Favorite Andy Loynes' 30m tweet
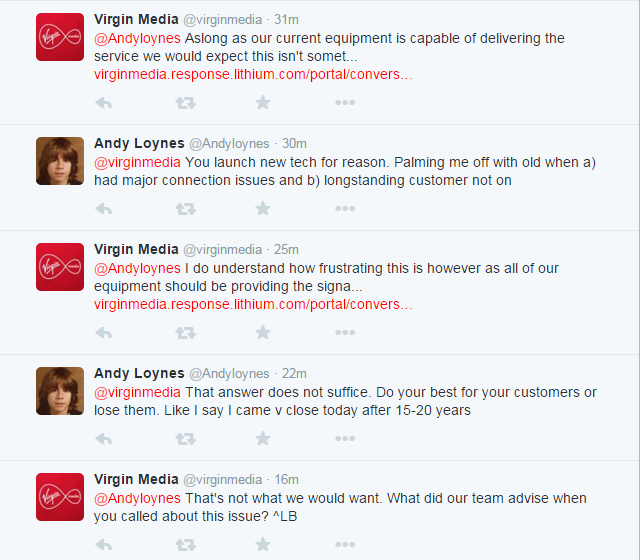The width and height of the screenshot is (640, 560). coord(262,208)
